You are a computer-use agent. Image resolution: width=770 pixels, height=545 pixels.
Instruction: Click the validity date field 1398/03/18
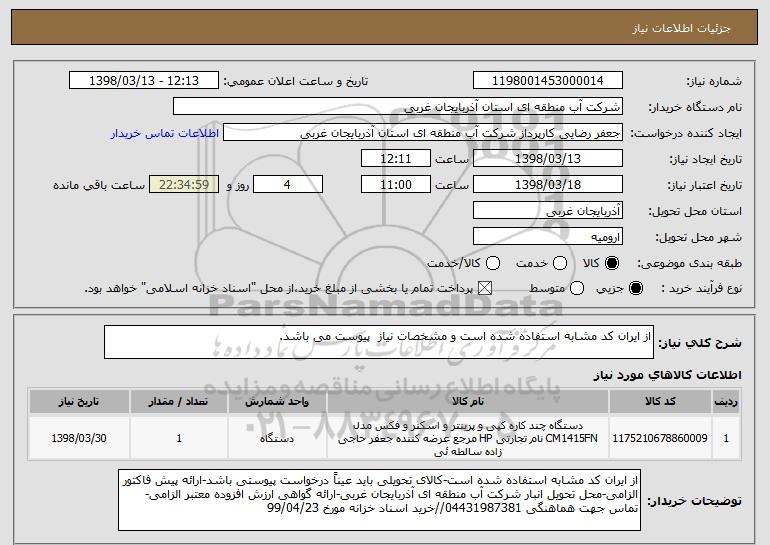(x=548, y=185)
